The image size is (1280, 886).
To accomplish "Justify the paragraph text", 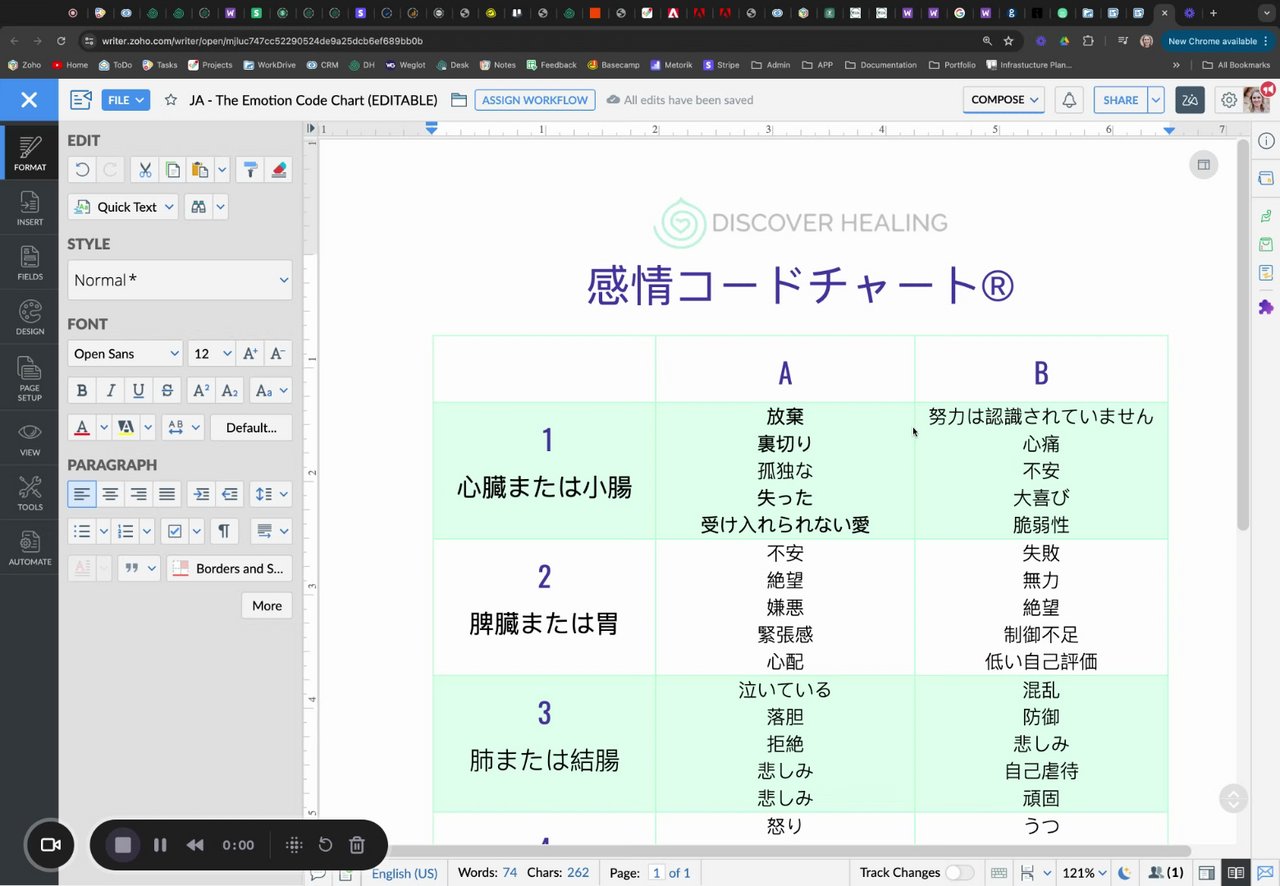I will click(x=167, y=494).
